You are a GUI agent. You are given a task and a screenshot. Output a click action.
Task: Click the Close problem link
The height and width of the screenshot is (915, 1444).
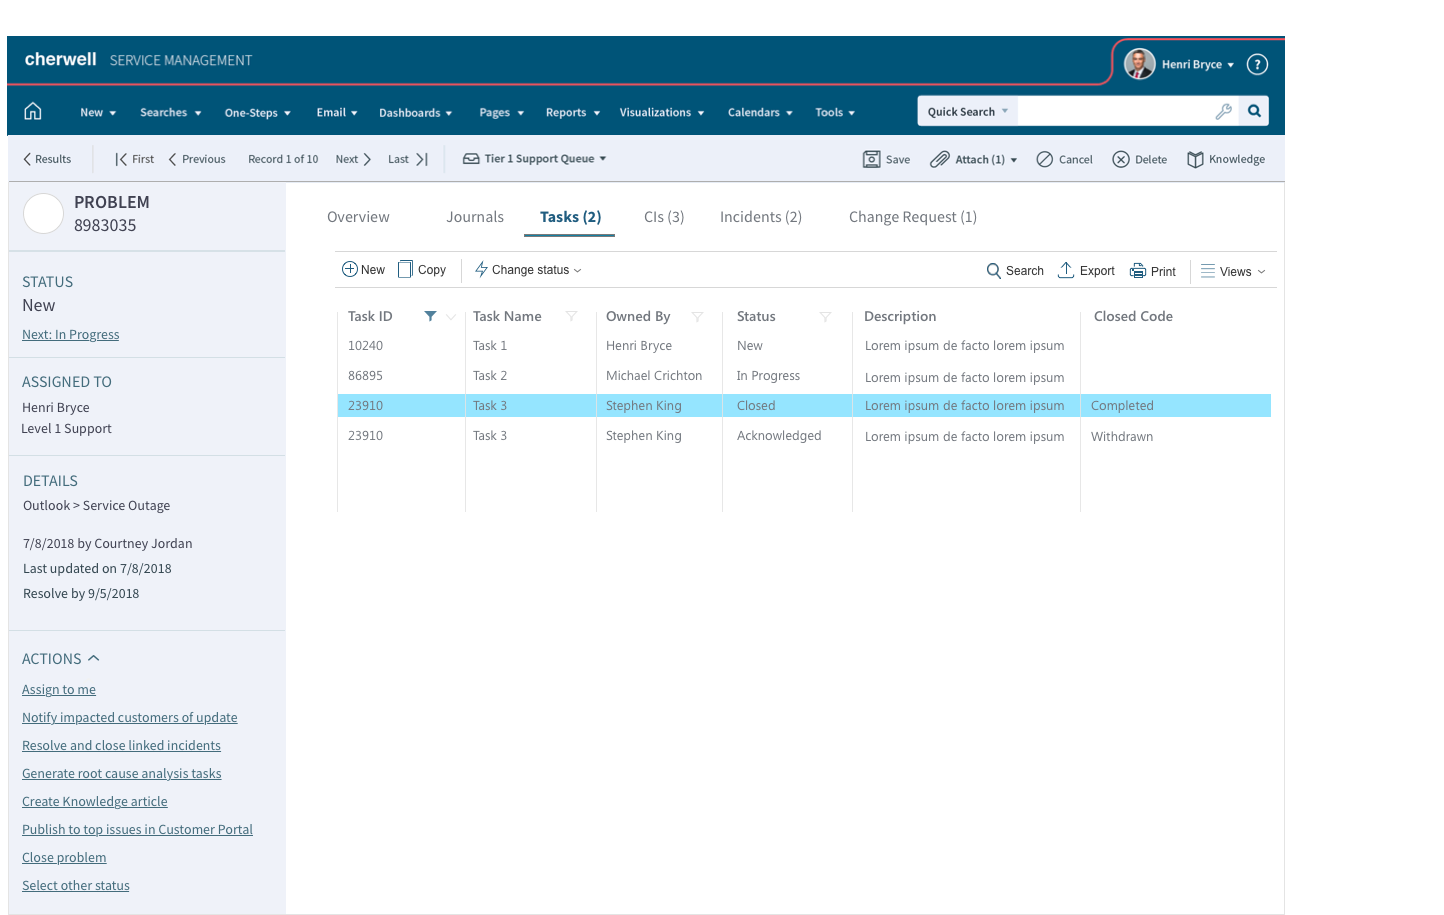[x=64, y=858]
